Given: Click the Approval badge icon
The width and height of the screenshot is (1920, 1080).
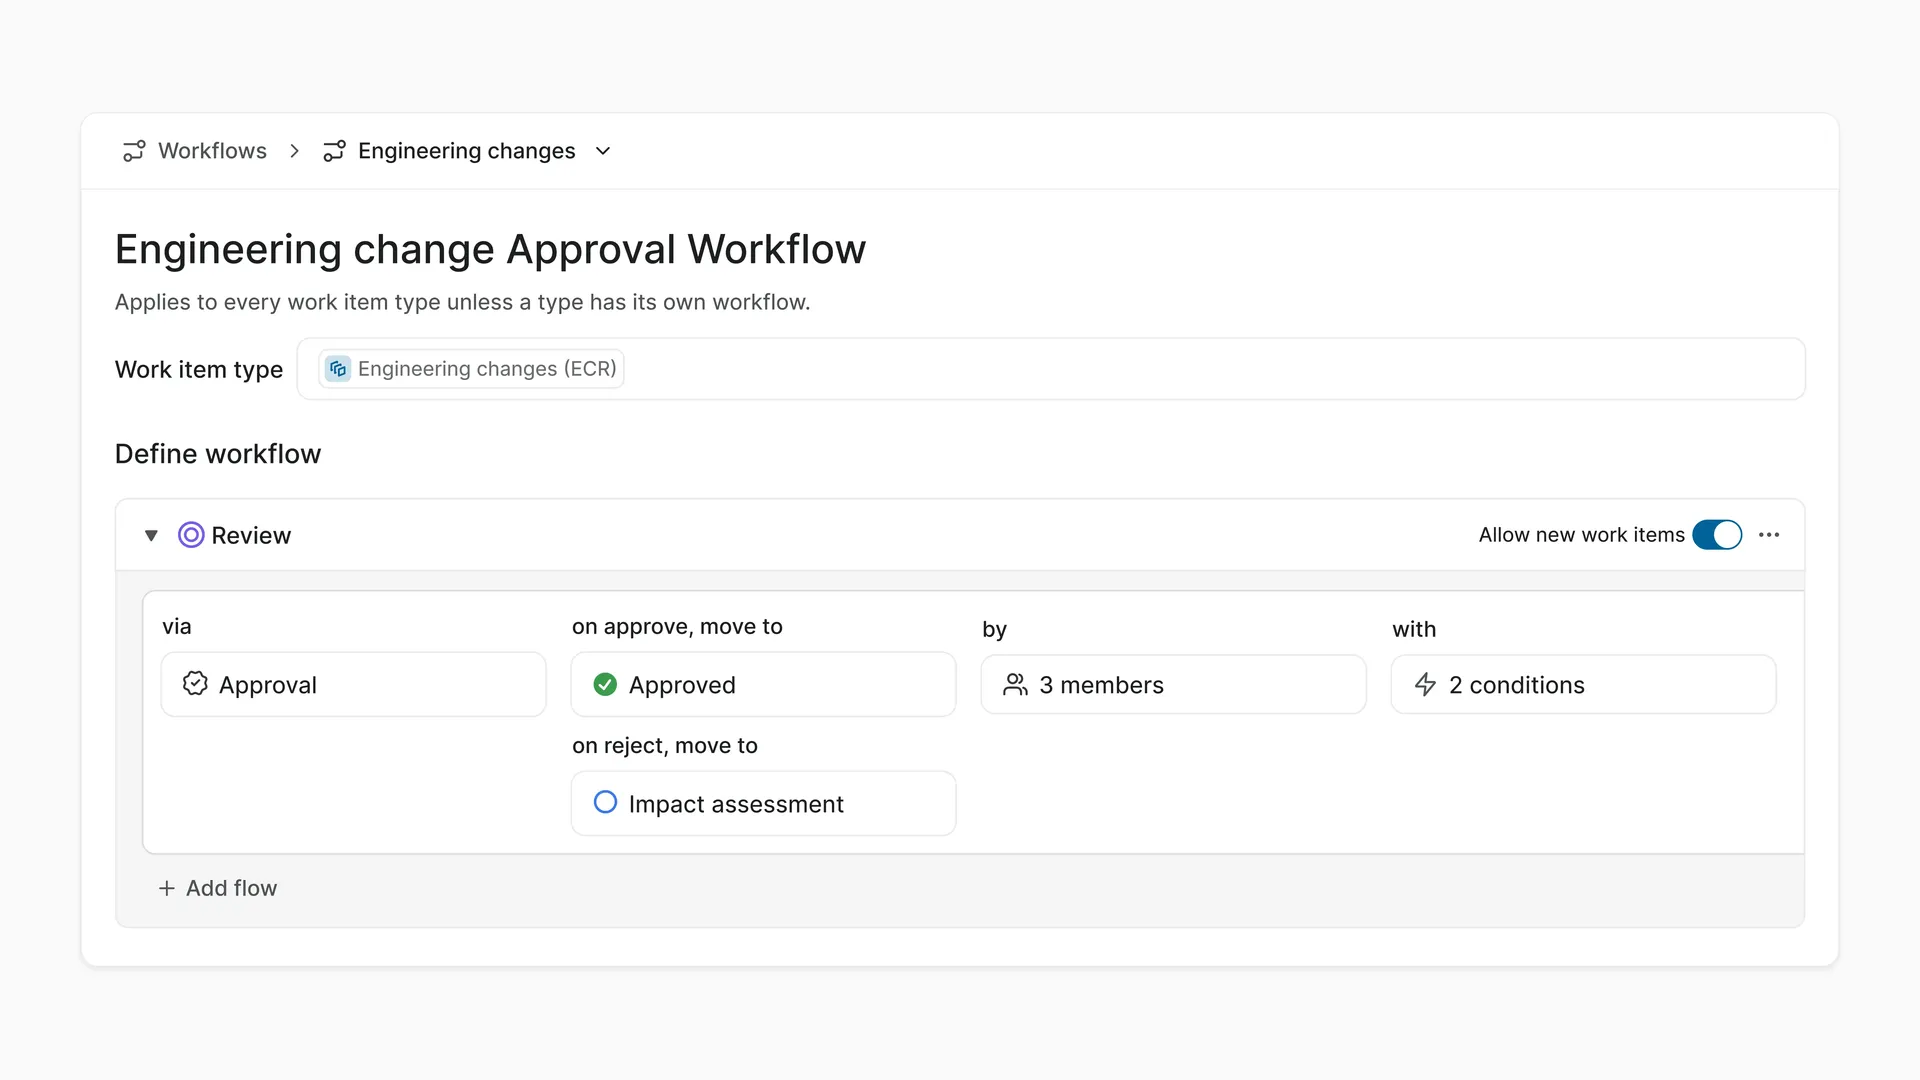Looking at the screenshot, I should coord(195,684).
